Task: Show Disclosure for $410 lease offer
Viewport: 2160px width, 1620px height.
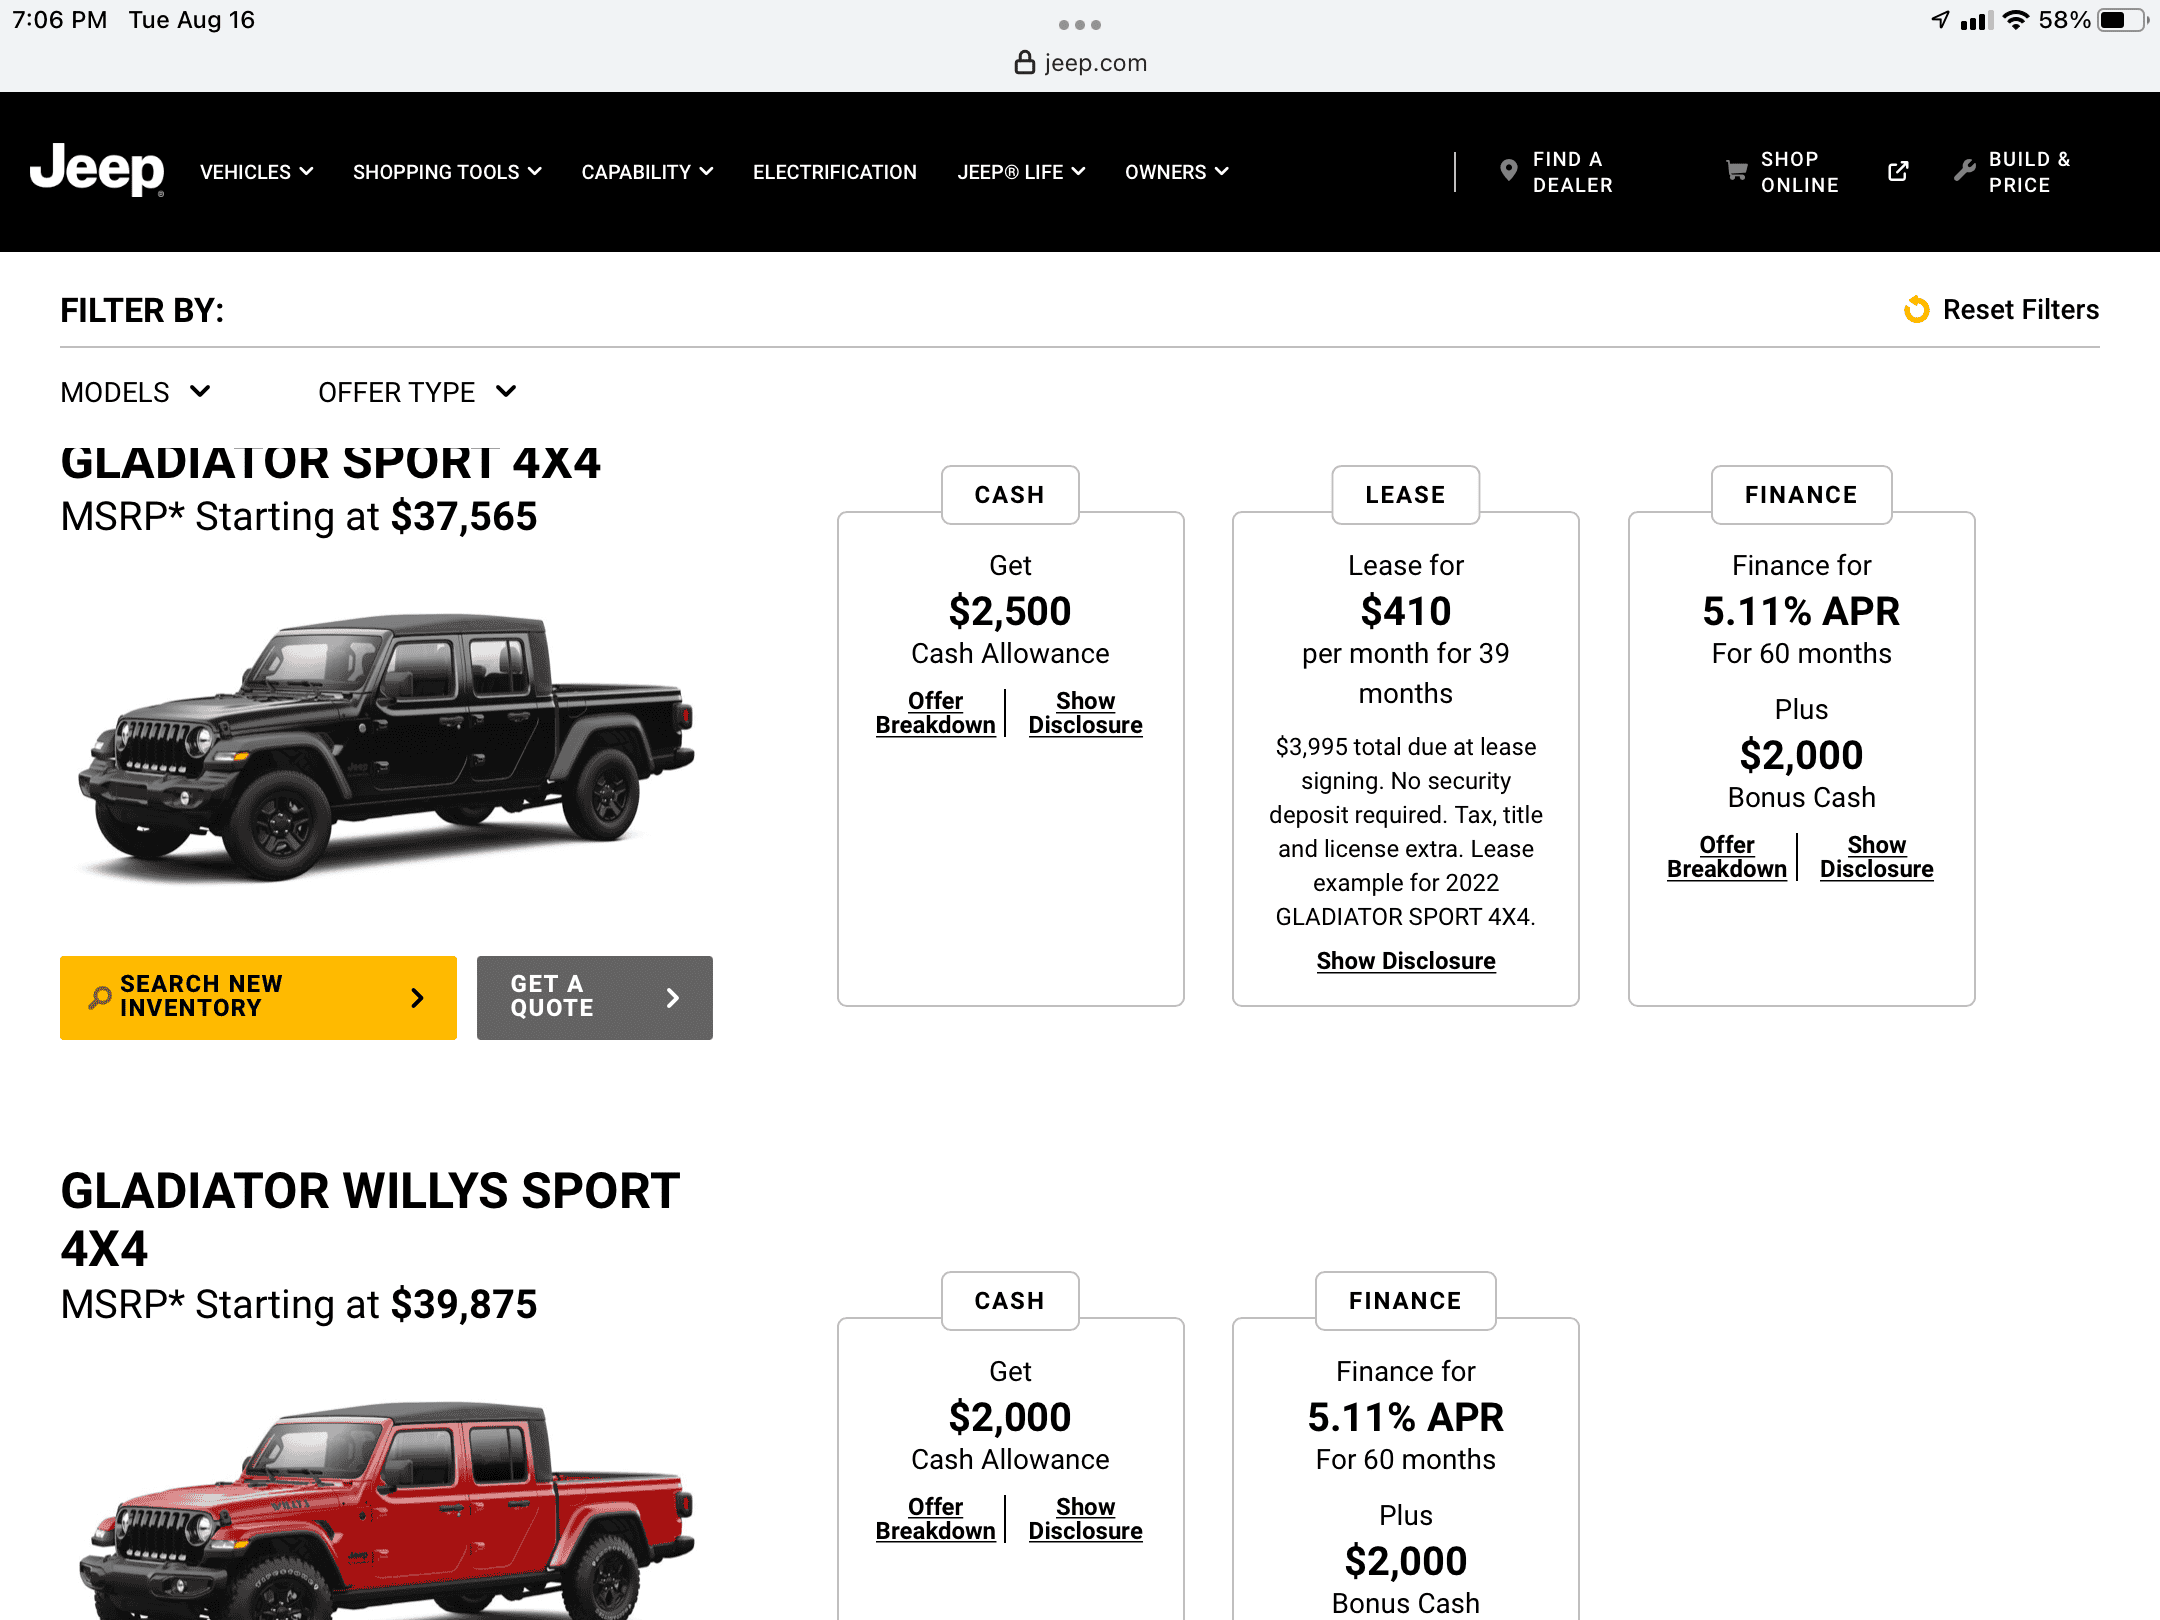Action: pos(1405,961)
